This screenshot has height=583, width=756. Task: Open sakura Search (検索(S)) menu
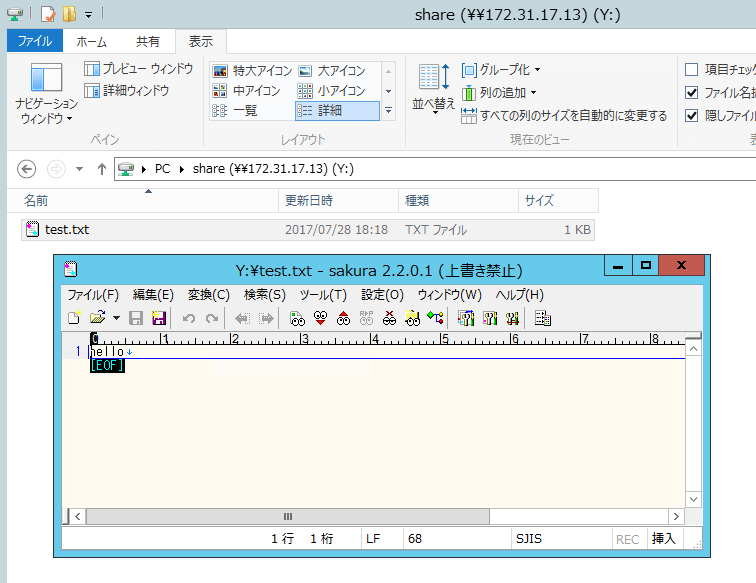(265, 295)
